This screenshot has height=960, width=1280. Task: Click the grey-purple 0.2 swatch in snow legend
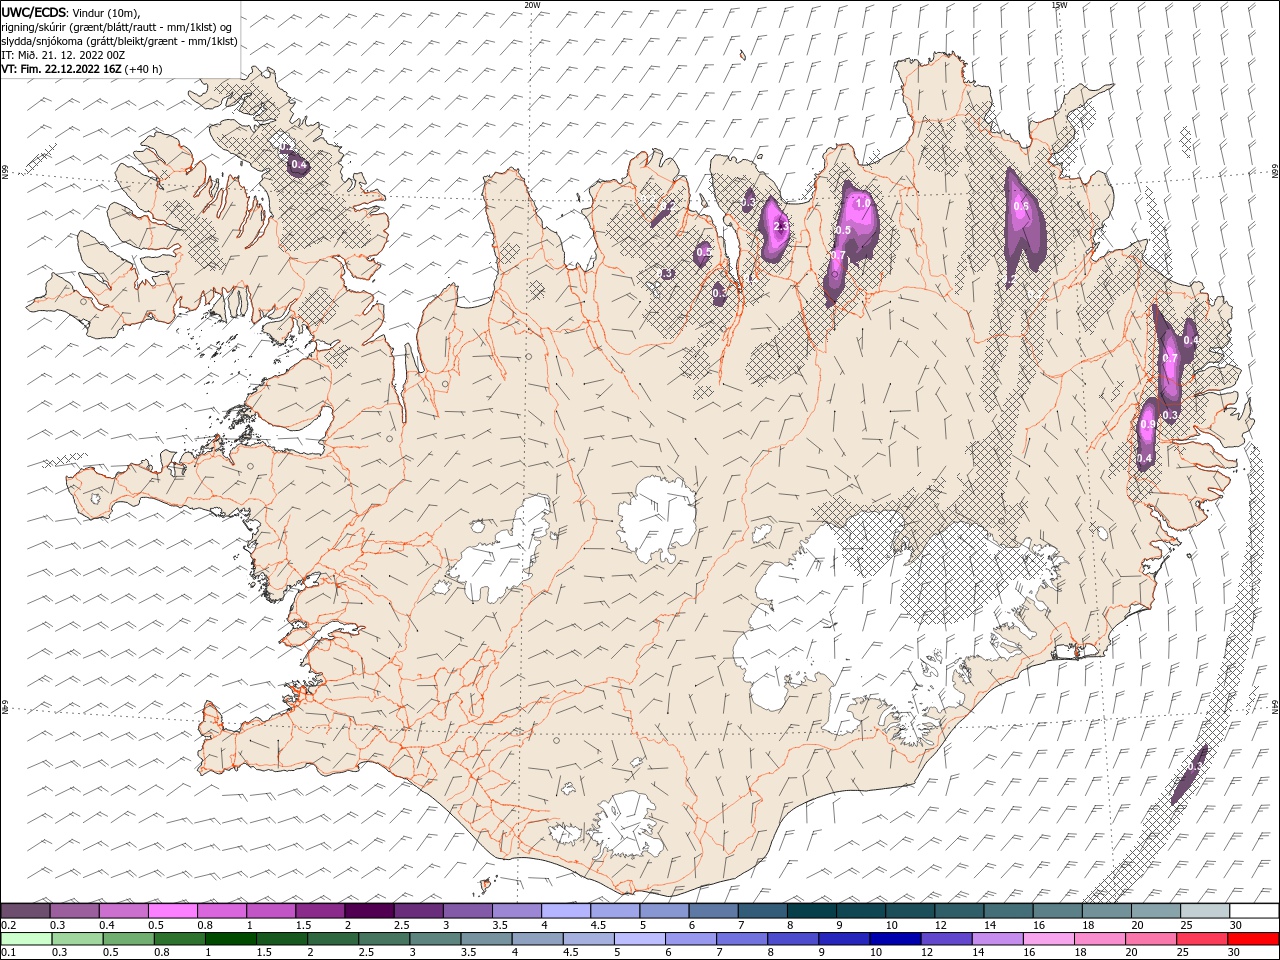26,911
